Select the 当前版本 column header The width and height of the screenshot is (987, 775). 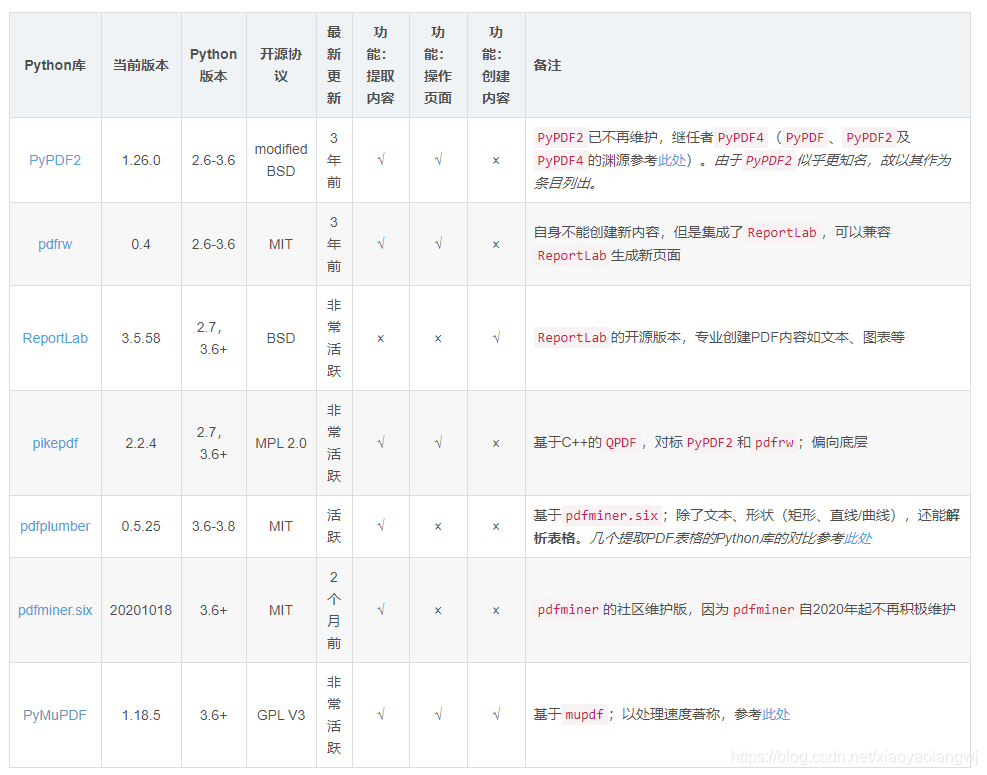141,65
